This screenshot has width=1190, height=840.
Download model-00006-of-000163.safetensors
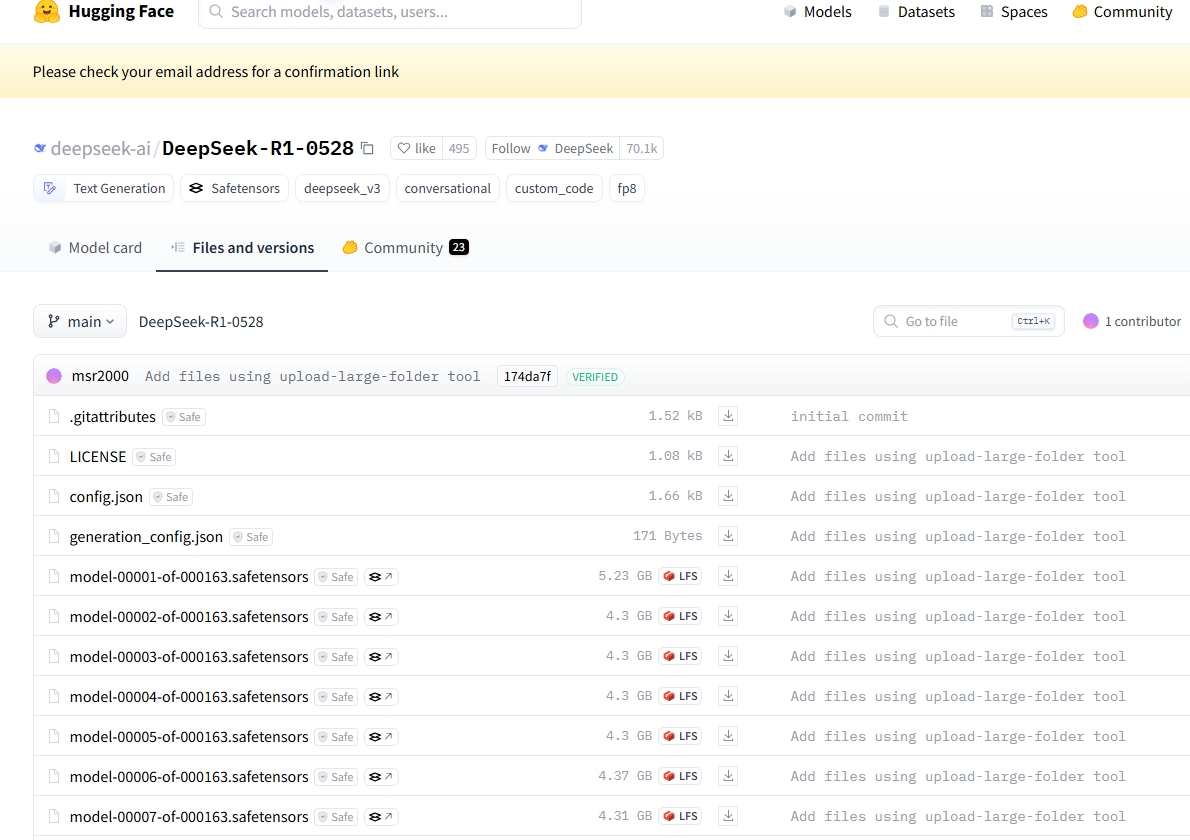click(728, 776)
